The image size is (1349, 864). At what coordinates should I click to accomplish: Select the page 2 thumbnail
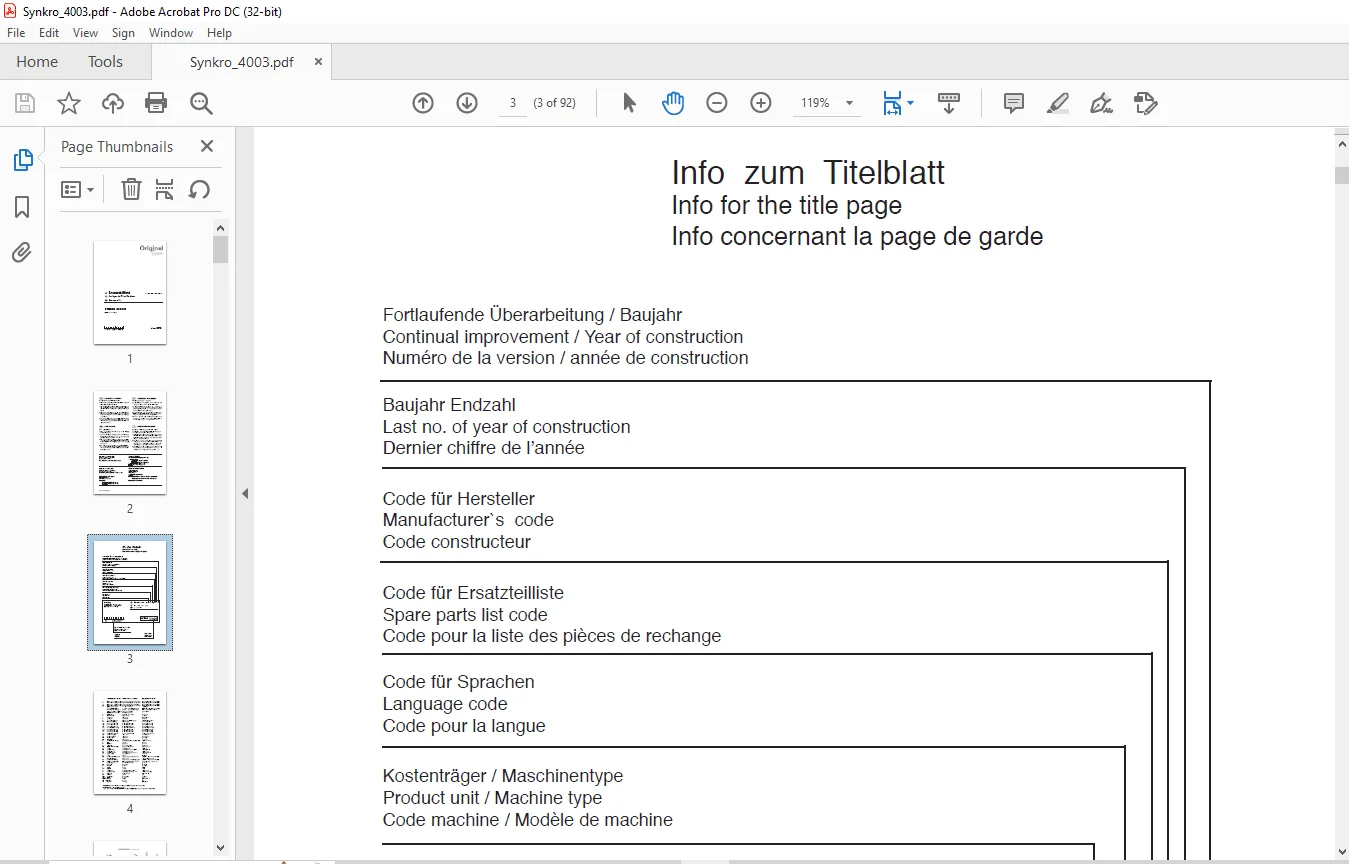click(x=130, y=443)
